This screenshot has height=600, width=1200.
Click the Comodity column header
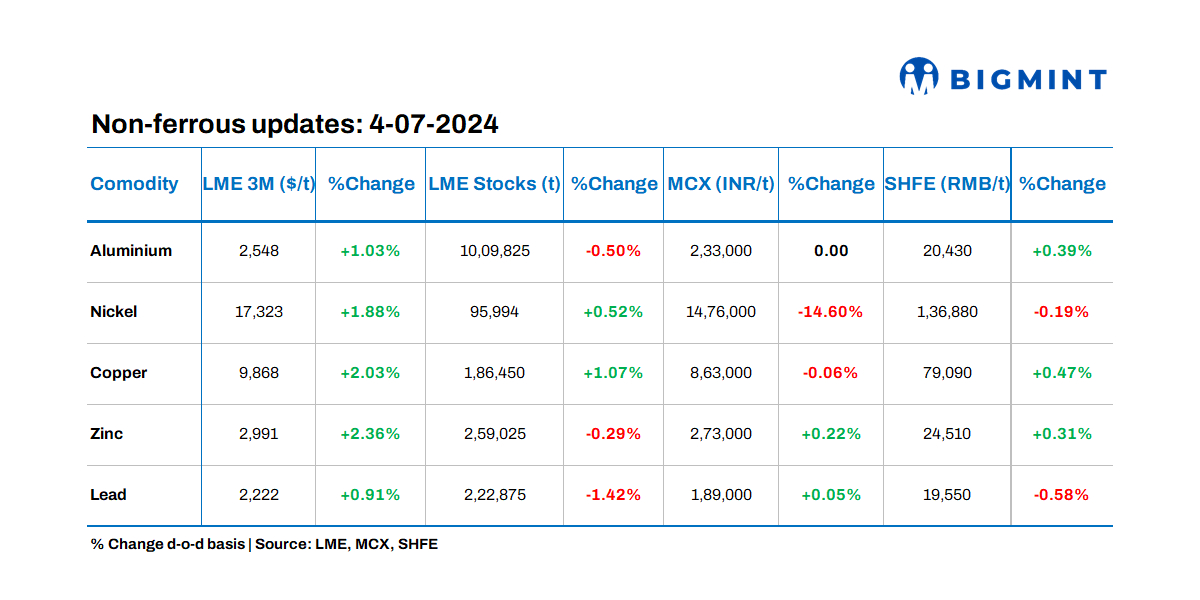point(134,184)
